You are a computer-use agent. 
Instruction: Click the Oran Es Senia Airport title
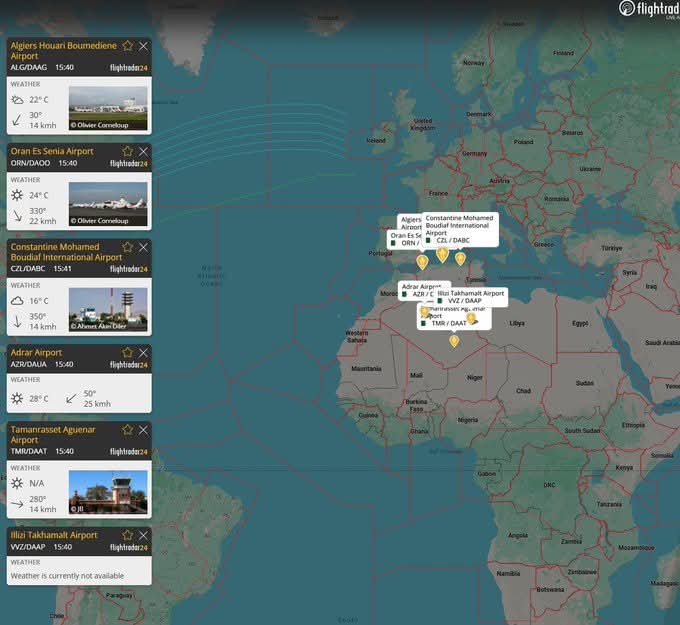52,151
